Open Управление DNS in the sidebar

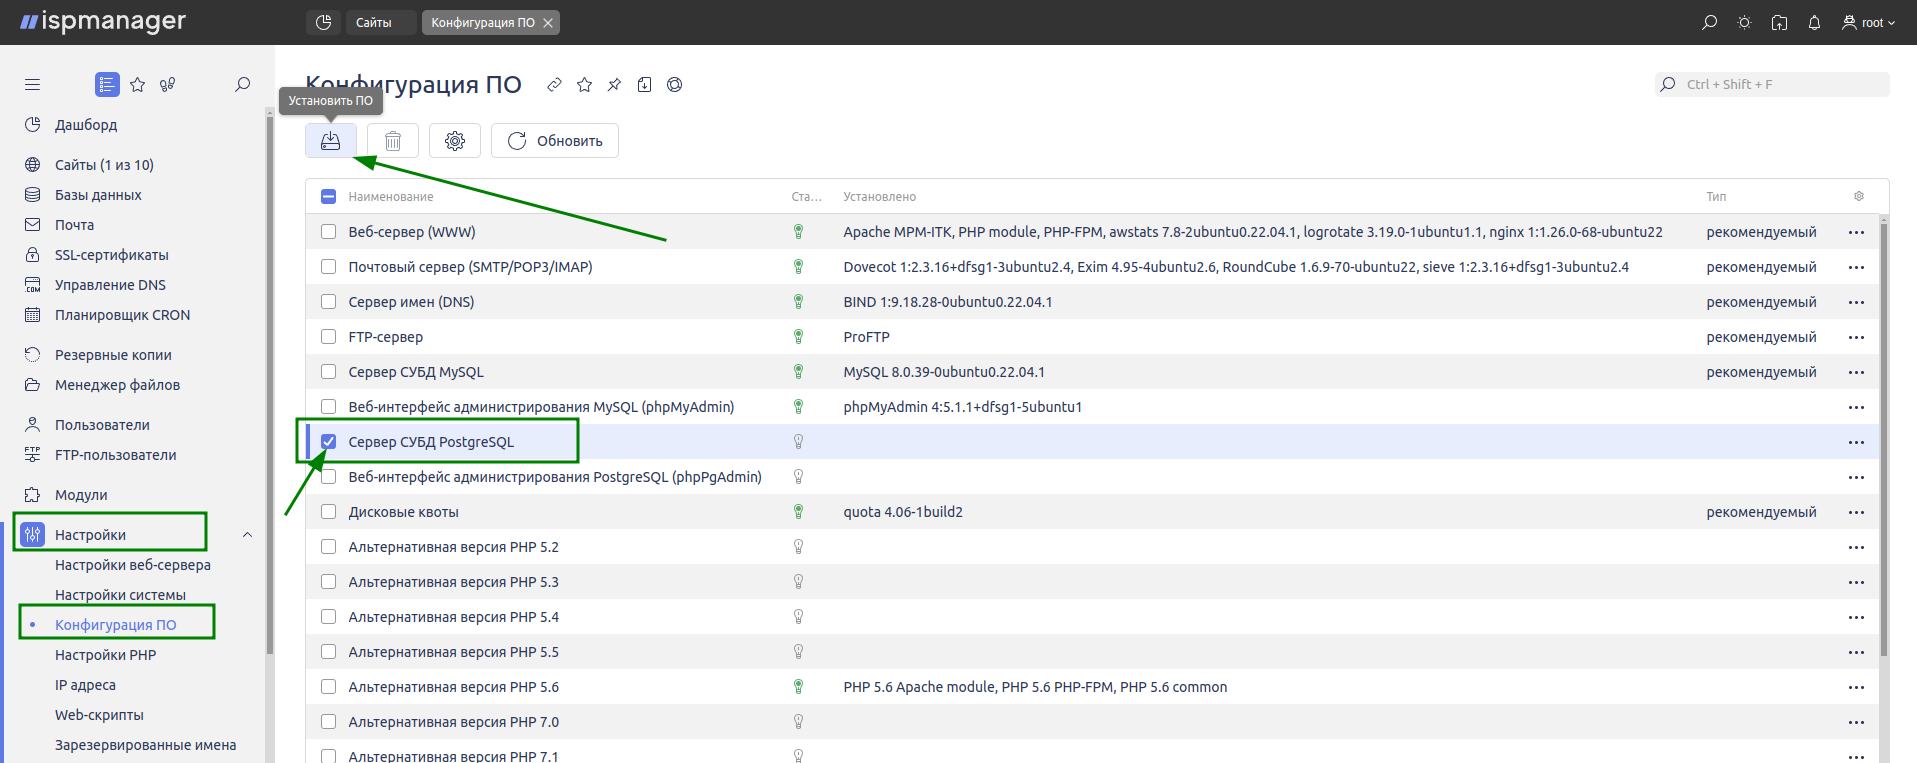click(x=110, y=285)
